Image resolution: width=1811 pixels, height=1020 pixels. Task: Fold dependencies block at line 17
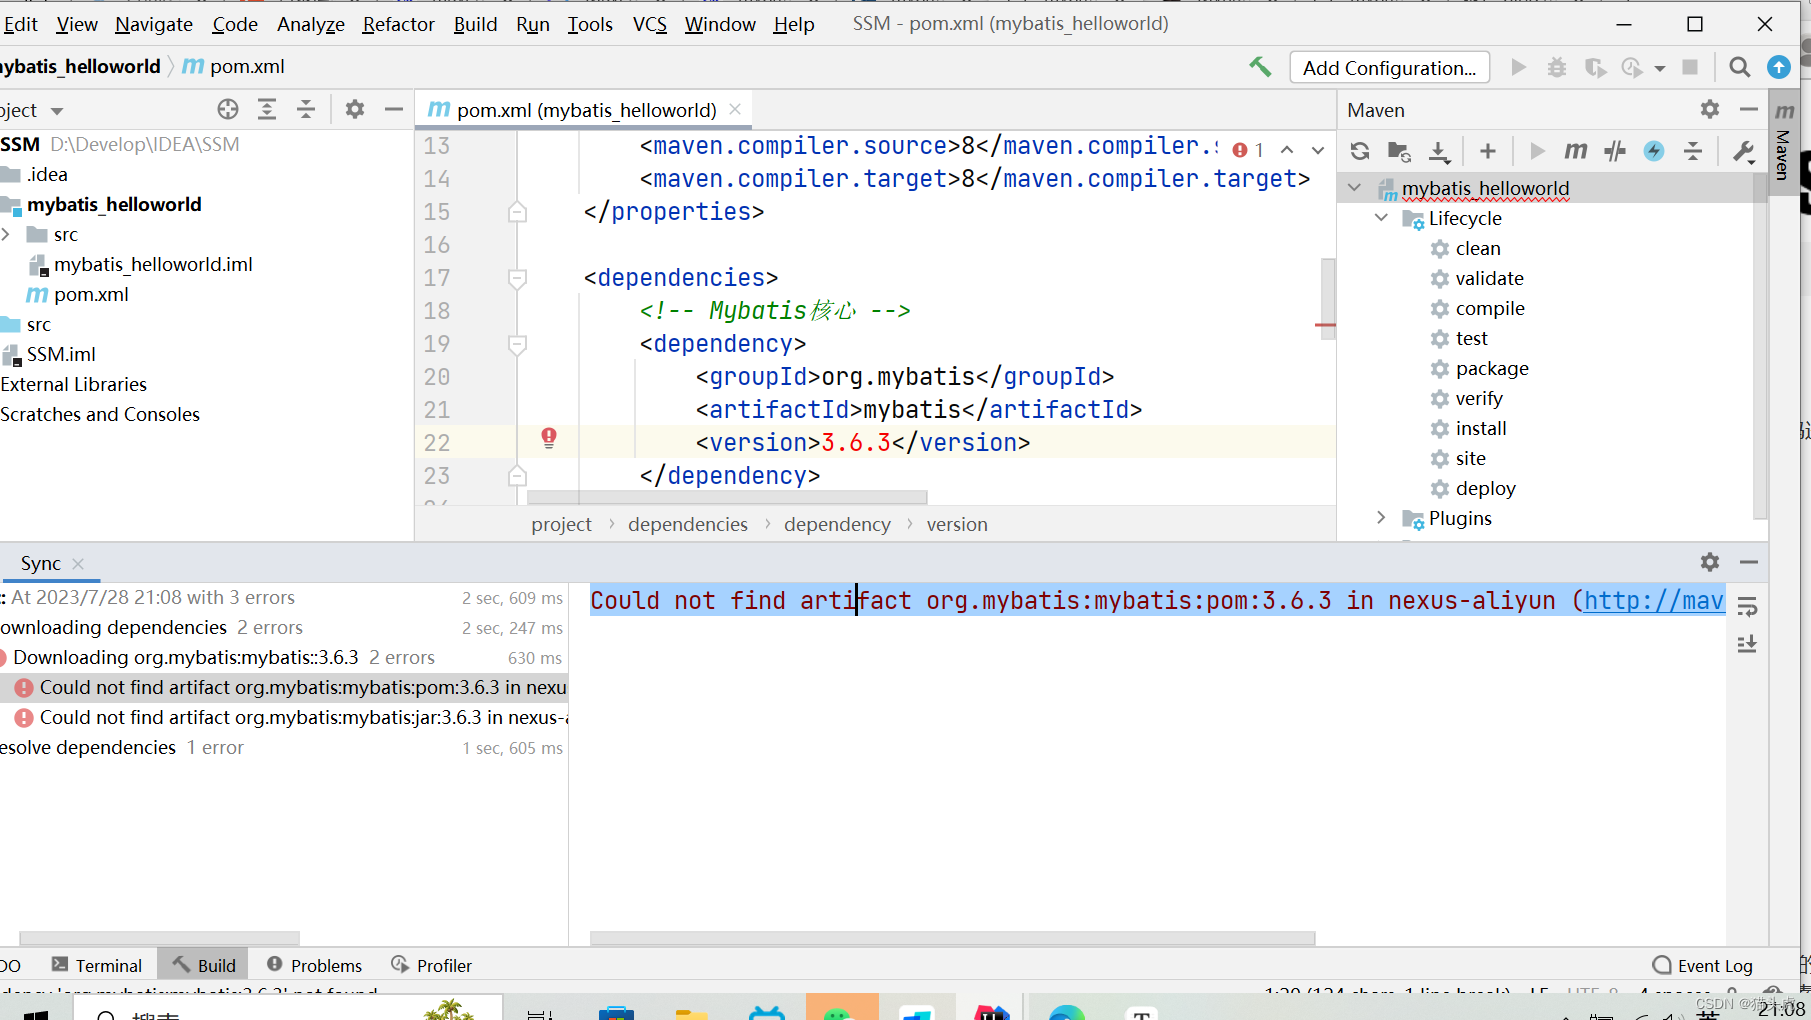(517, 278)
